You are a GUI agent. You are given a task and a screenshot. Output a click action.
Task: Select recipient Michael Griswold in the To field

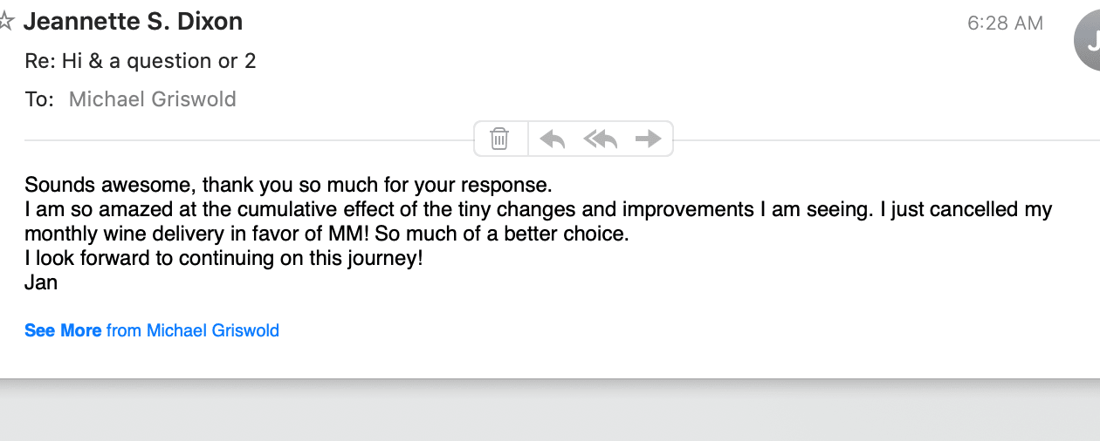152,99
